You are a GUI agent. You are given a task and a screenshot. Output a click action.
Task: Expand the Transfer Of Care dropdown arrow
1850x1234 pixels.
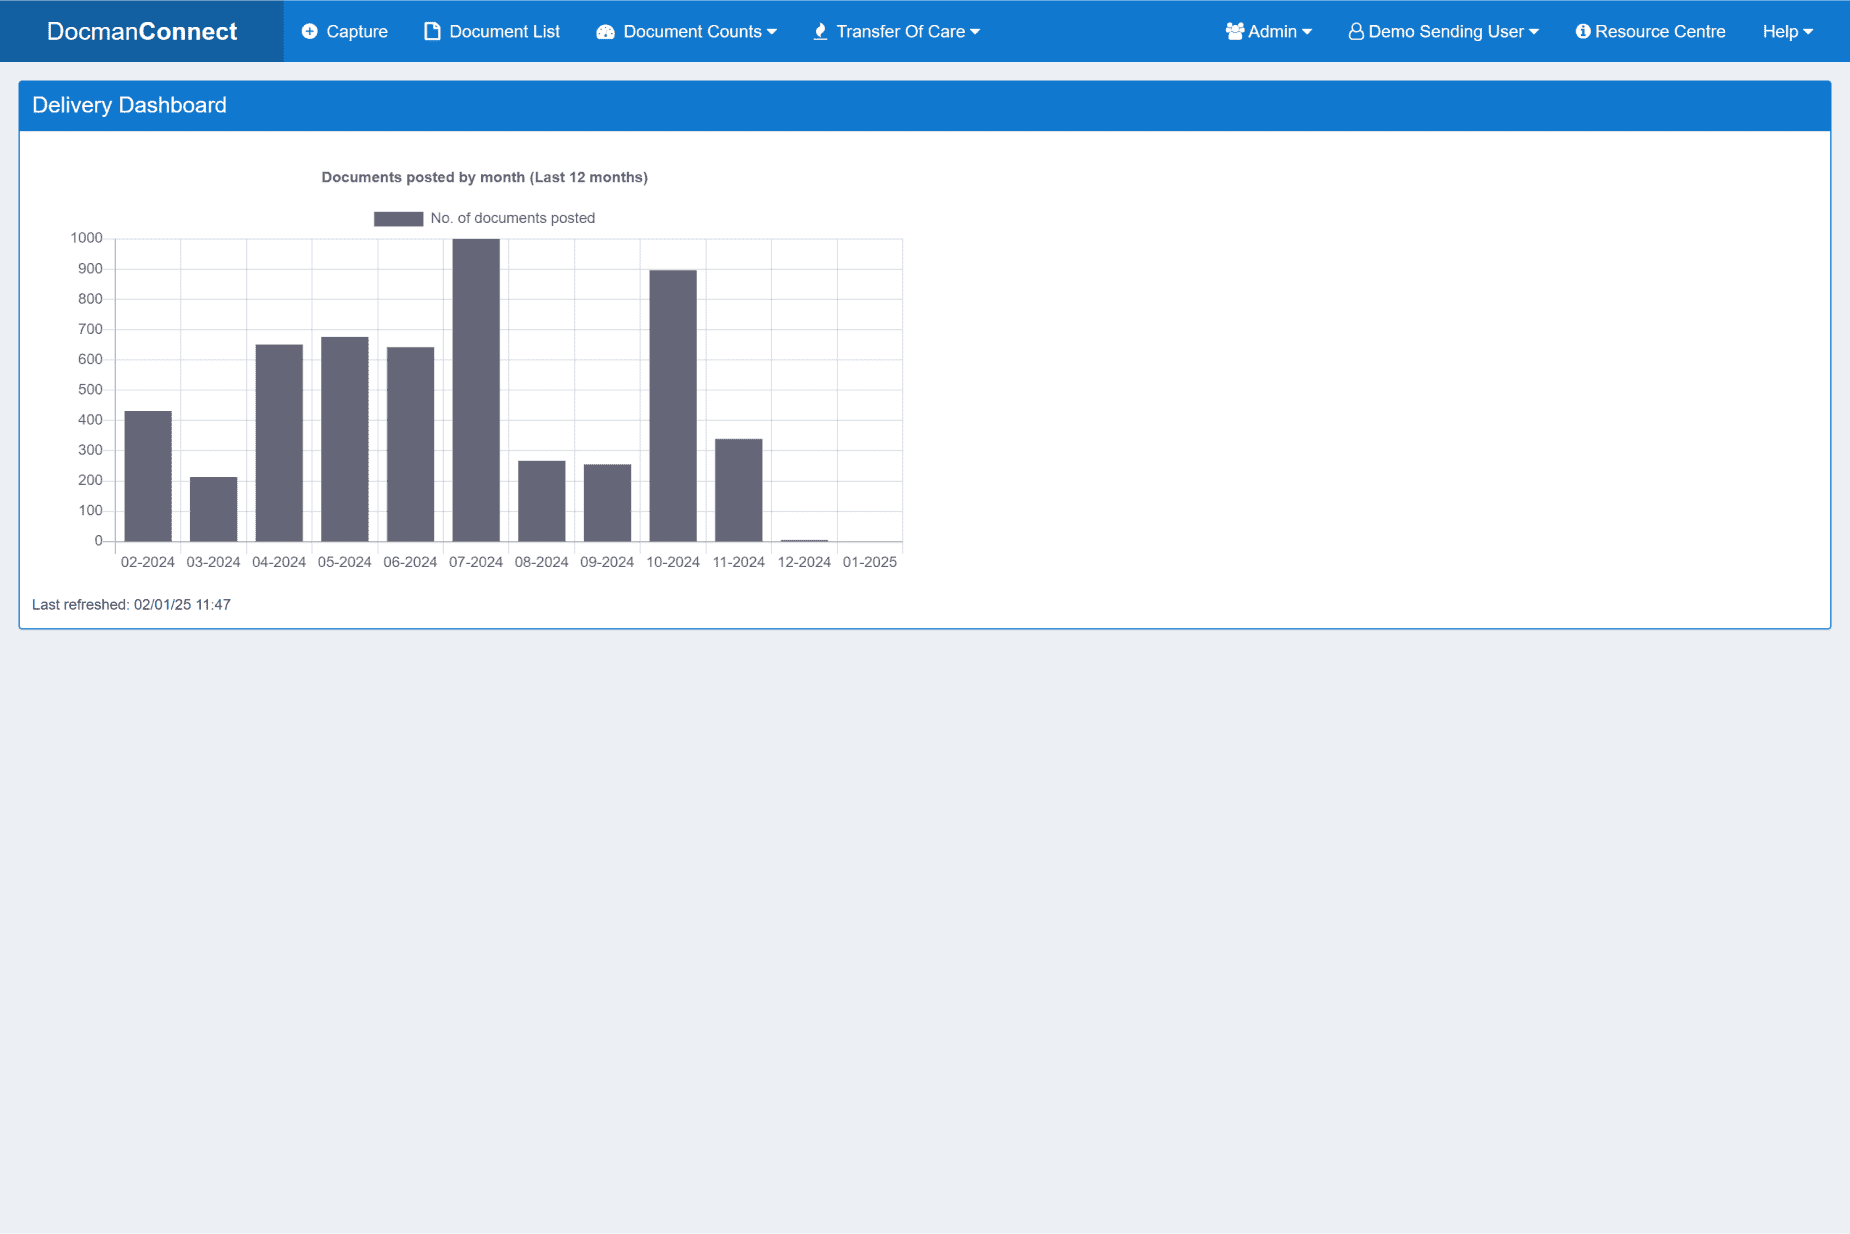[x=975, y=32]
